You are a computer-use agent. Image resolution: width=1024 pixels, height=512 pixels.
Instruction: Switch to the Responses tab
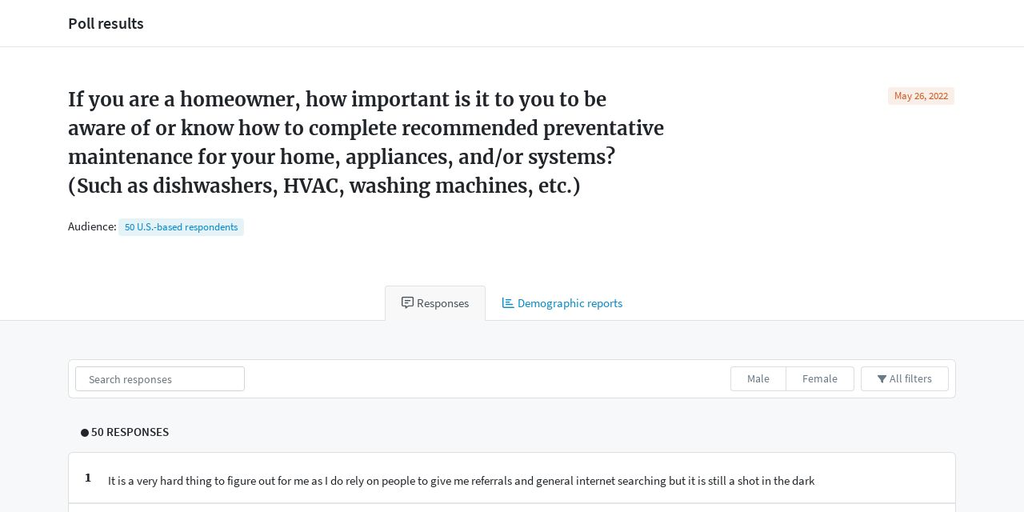(x=435, y=303)
